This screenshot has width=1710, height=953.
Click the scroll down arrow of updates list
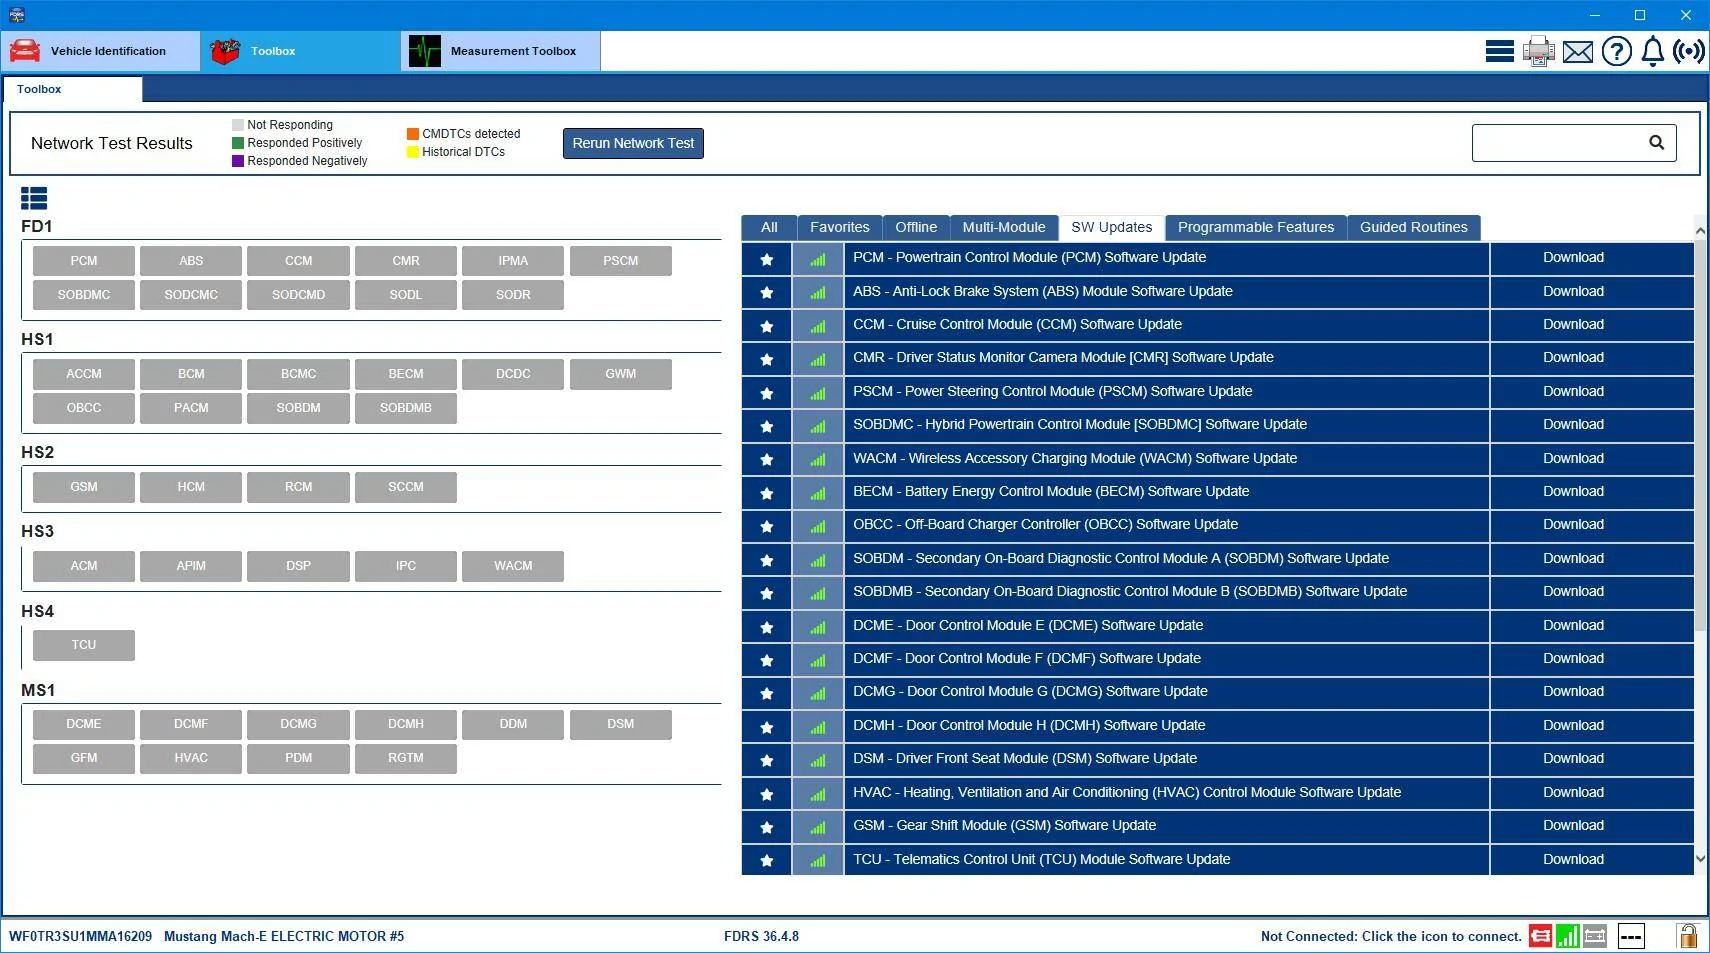(1701, 858)
